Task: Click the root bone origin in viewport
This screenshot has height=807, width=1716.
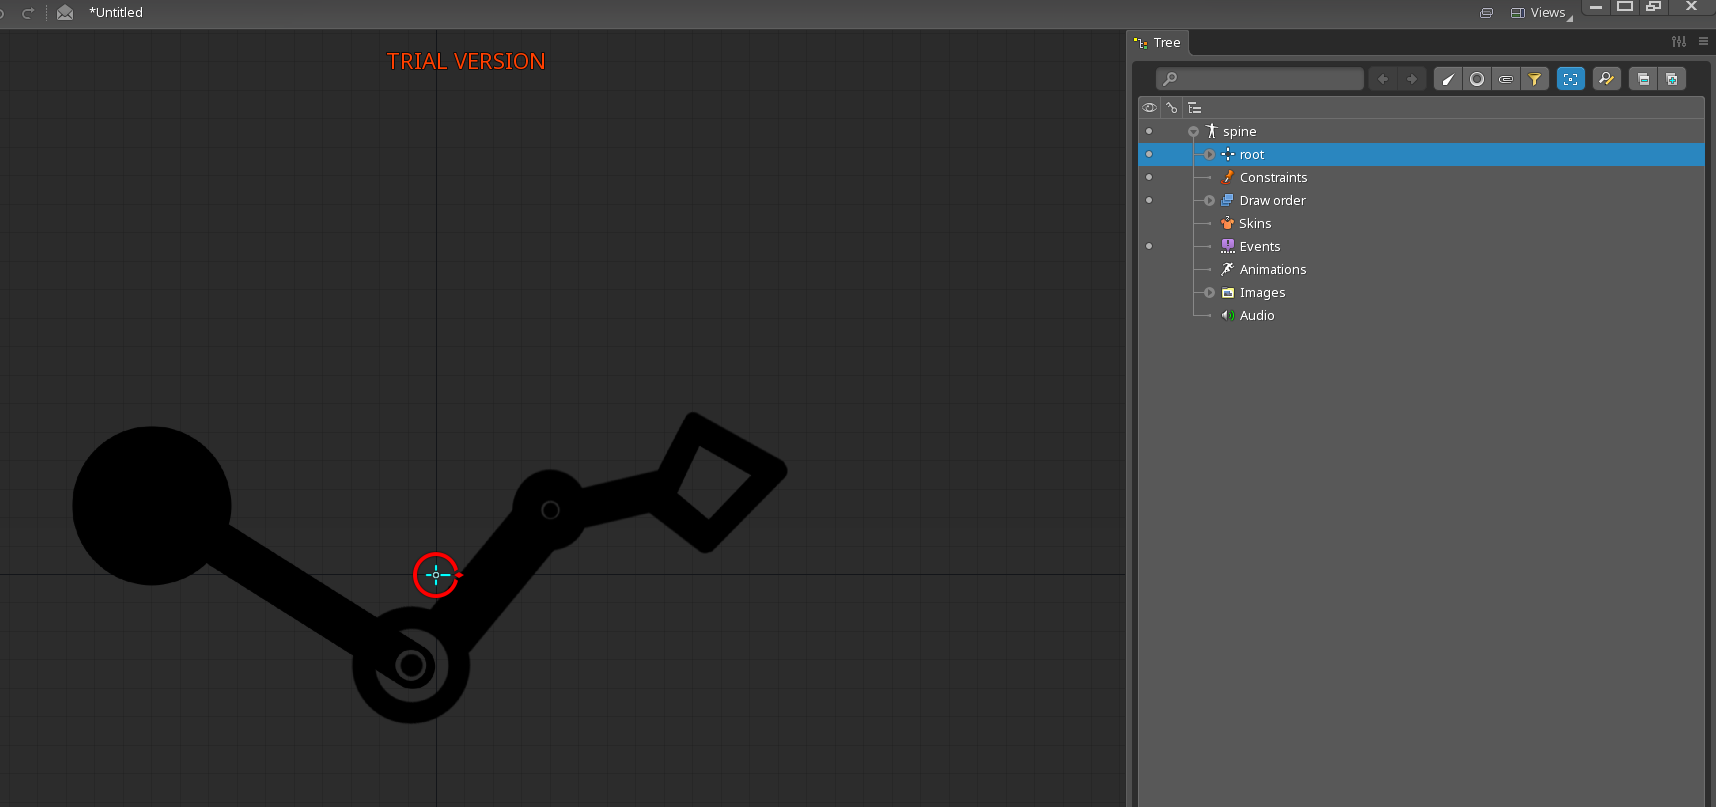Action: (x=436, y=575)
